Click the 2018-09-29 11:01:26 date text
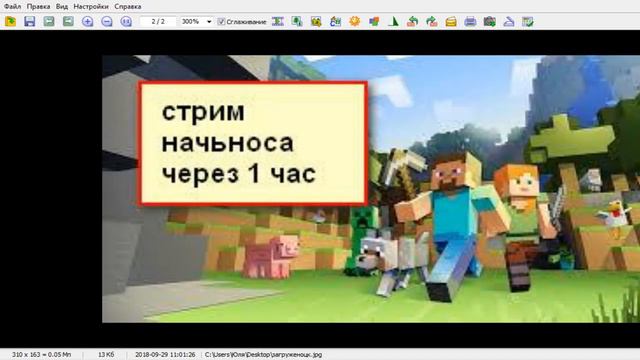Image resolution: width=640 pixels, height=360 pixels. [x=165, y=355]
